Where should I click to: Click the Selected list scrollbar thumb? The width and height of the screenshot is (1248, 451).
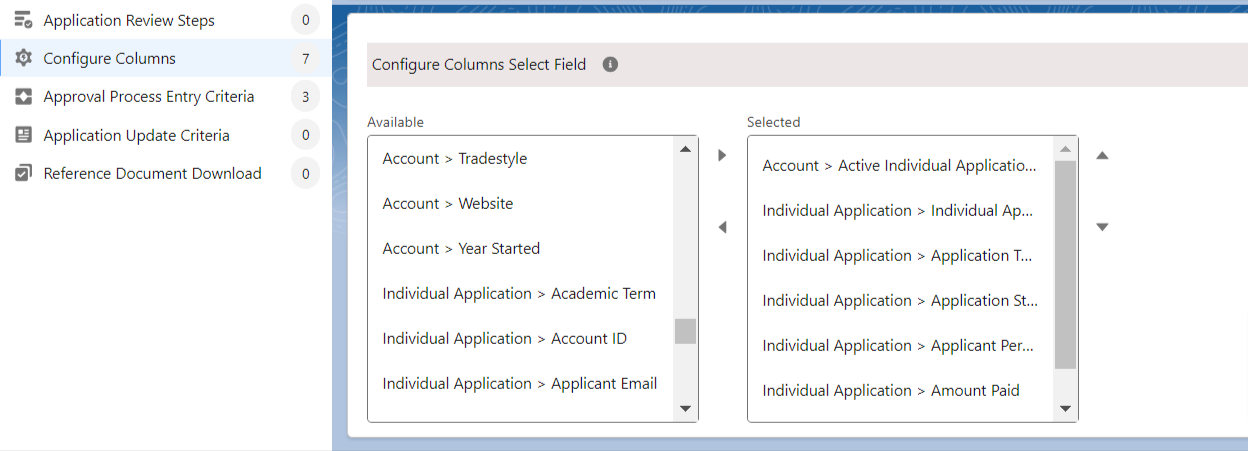(1065, 265)
